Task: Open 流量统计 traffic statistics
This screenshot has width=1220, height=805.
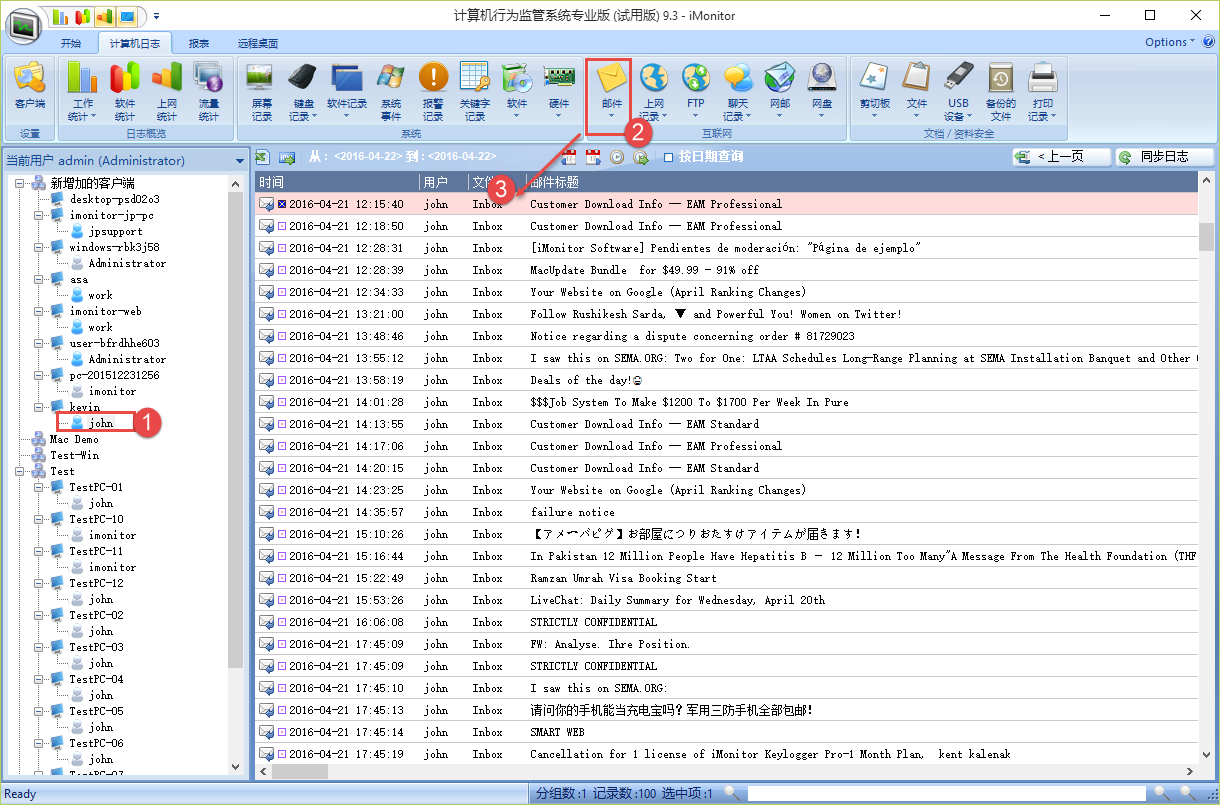Action: tap(208, 91)
